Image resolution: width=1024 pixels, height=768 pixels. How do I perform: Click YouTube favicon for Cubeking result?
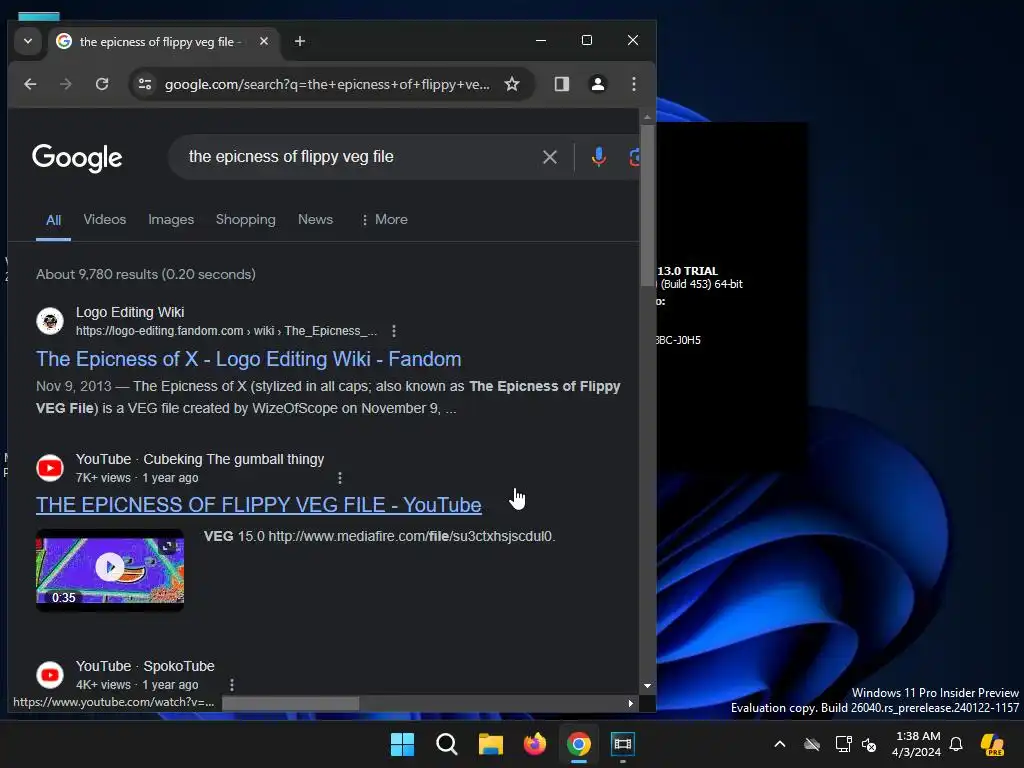tap(50, 468)
